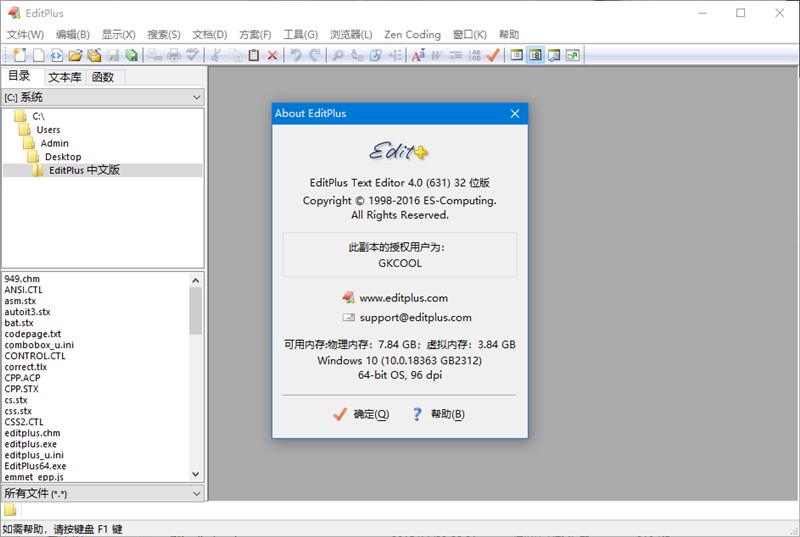The height and width of the screenshot is (537, 800).
Task: Toggle the highlighted cliptext window icon
Action: (535, 55)
